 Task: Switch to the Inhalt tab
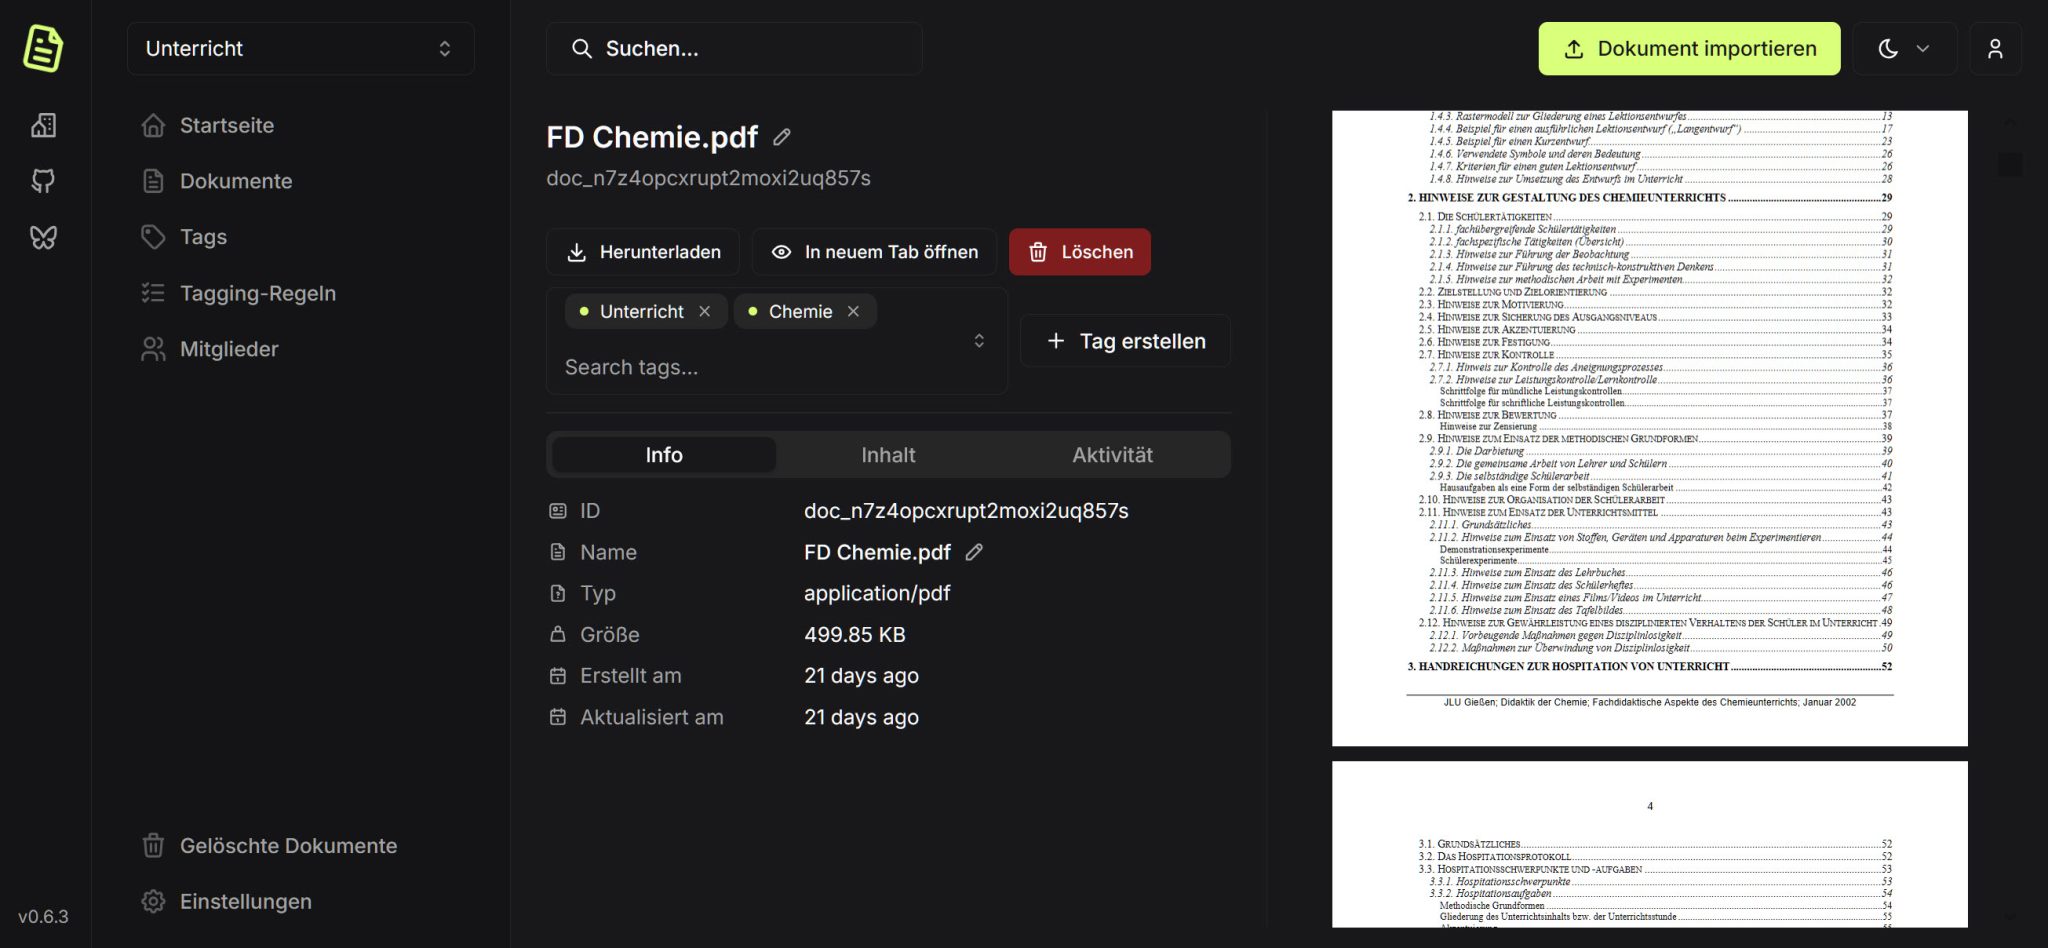(x=888, y=455)
